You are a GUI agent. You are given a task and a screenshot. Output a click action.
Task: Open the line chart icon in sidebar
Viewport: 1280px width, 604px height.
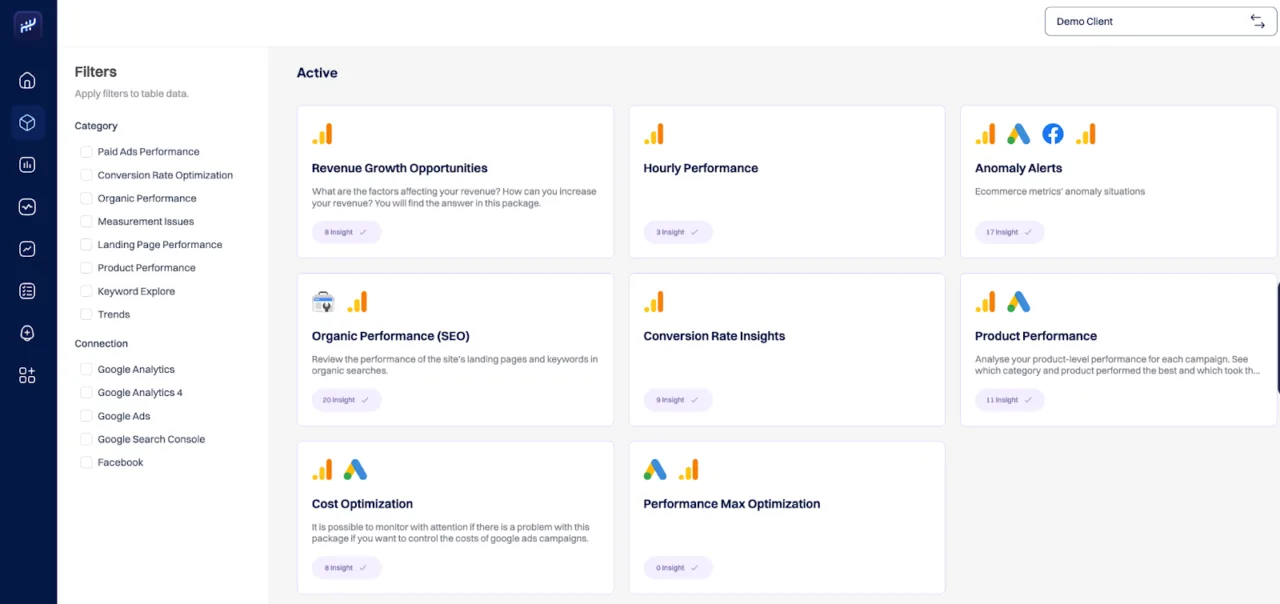[27, 249]
